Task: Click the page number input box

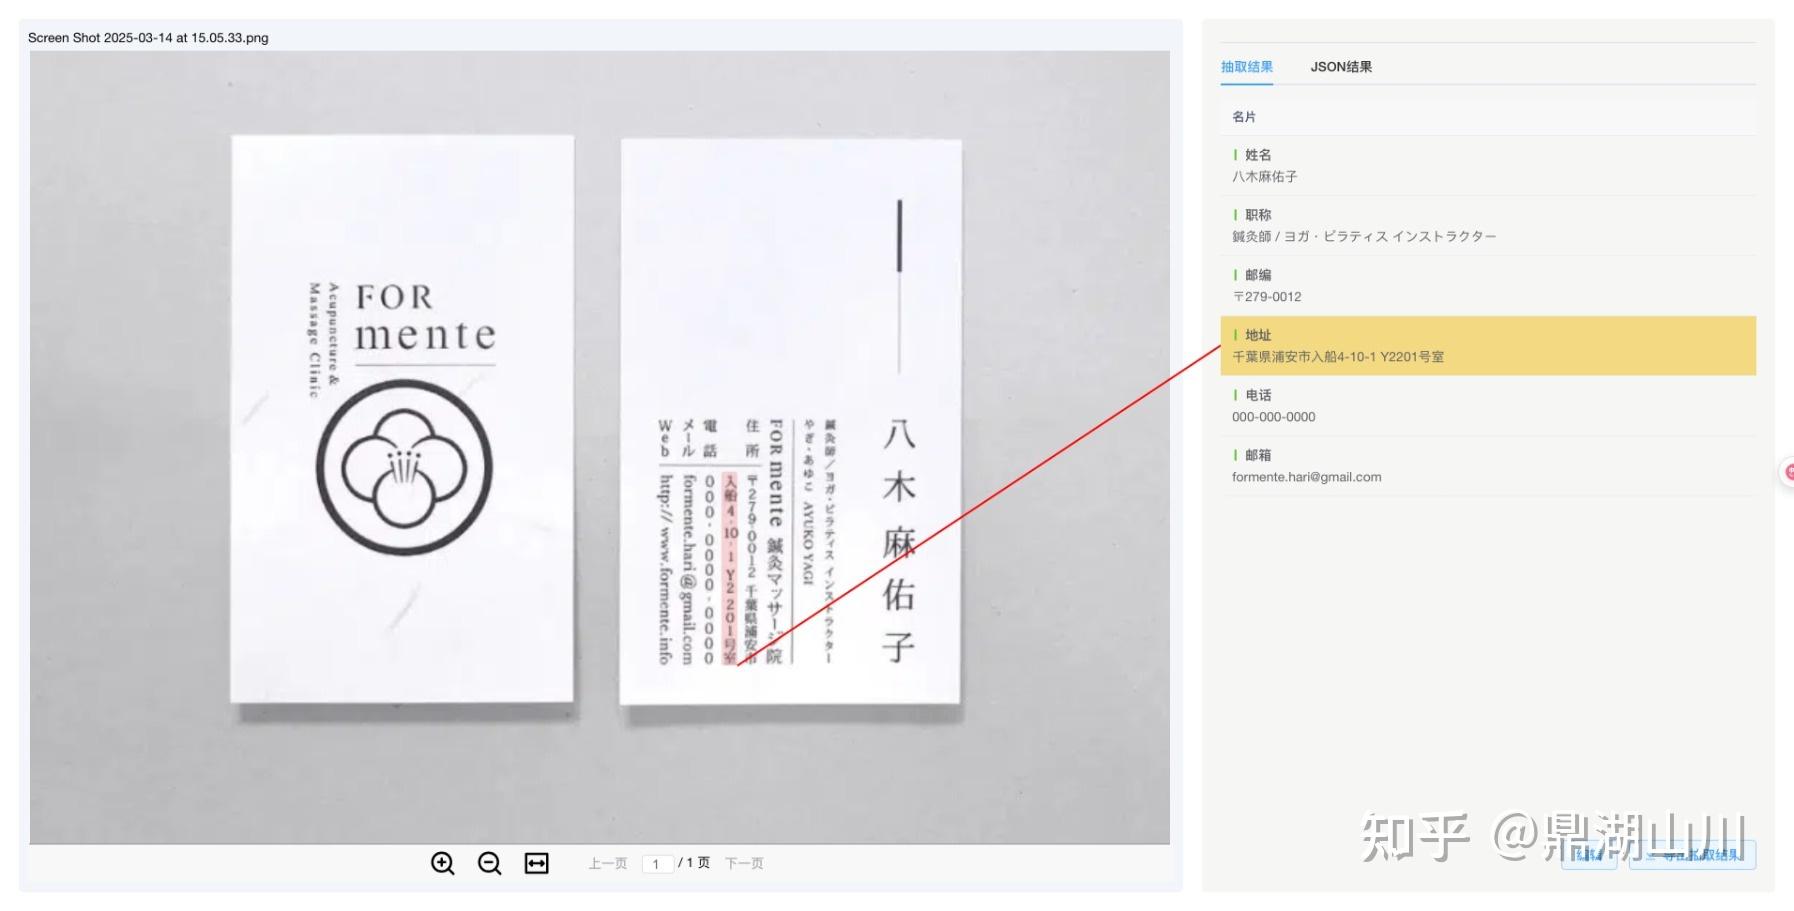Action: click(658, 863)
